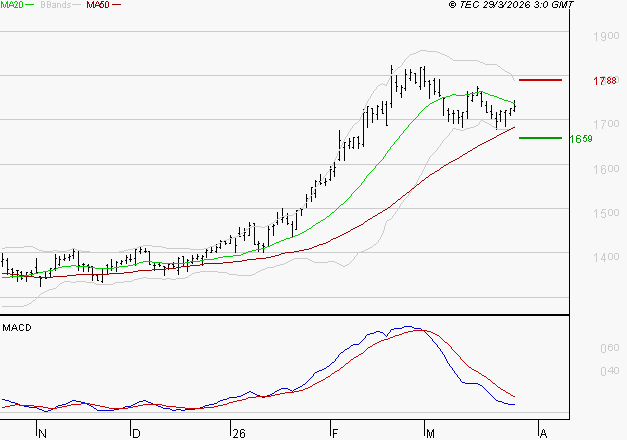Click the red resistance line at 1788
The height and width of the screenshot is (440, 627).
(540, 80)
